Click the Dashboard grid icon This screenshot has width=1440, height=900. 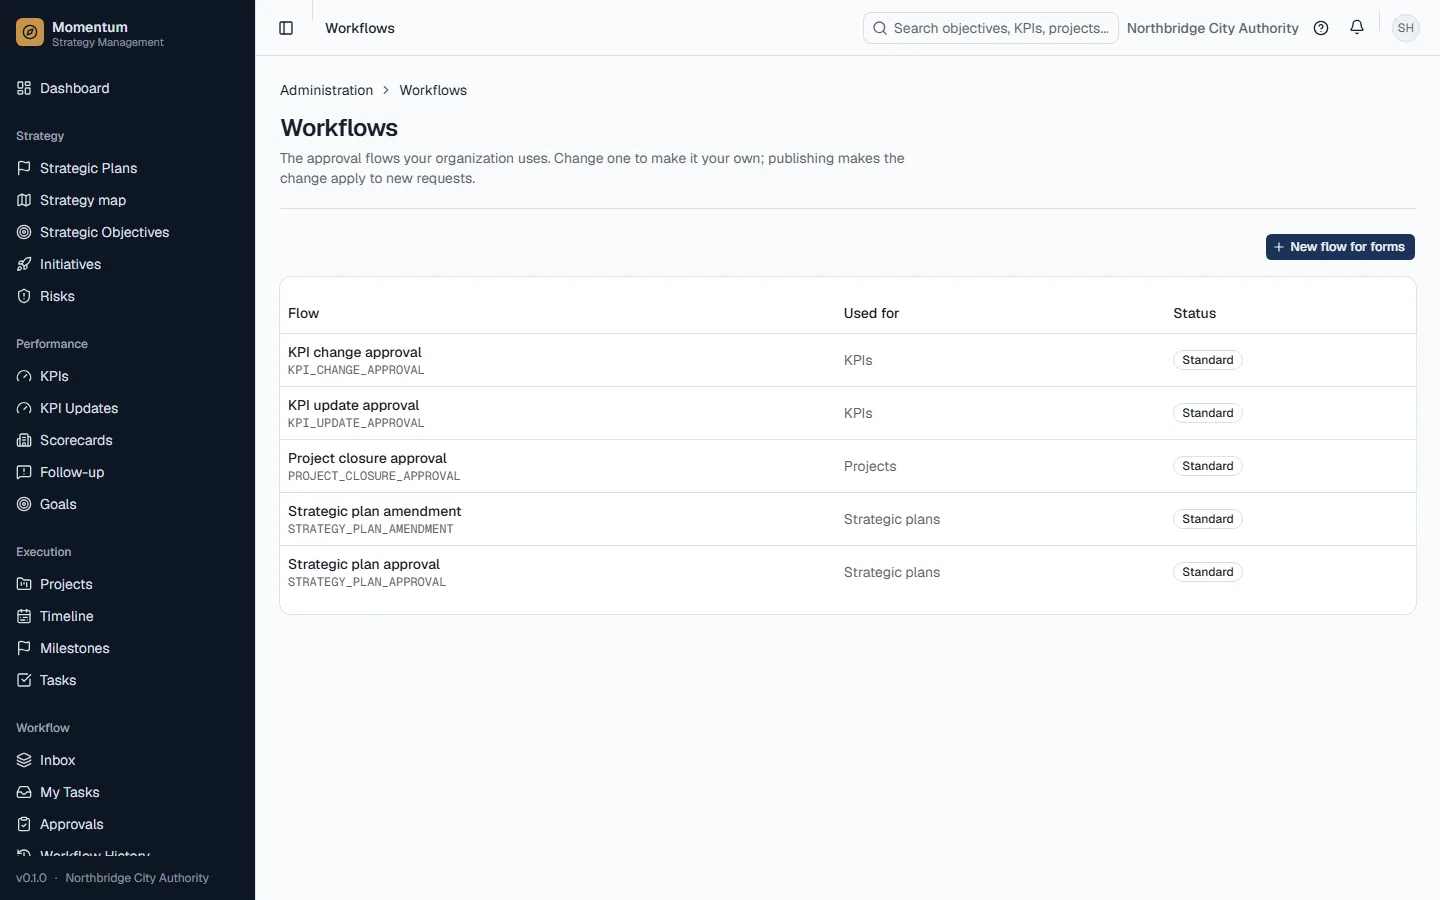click(24, 88)
